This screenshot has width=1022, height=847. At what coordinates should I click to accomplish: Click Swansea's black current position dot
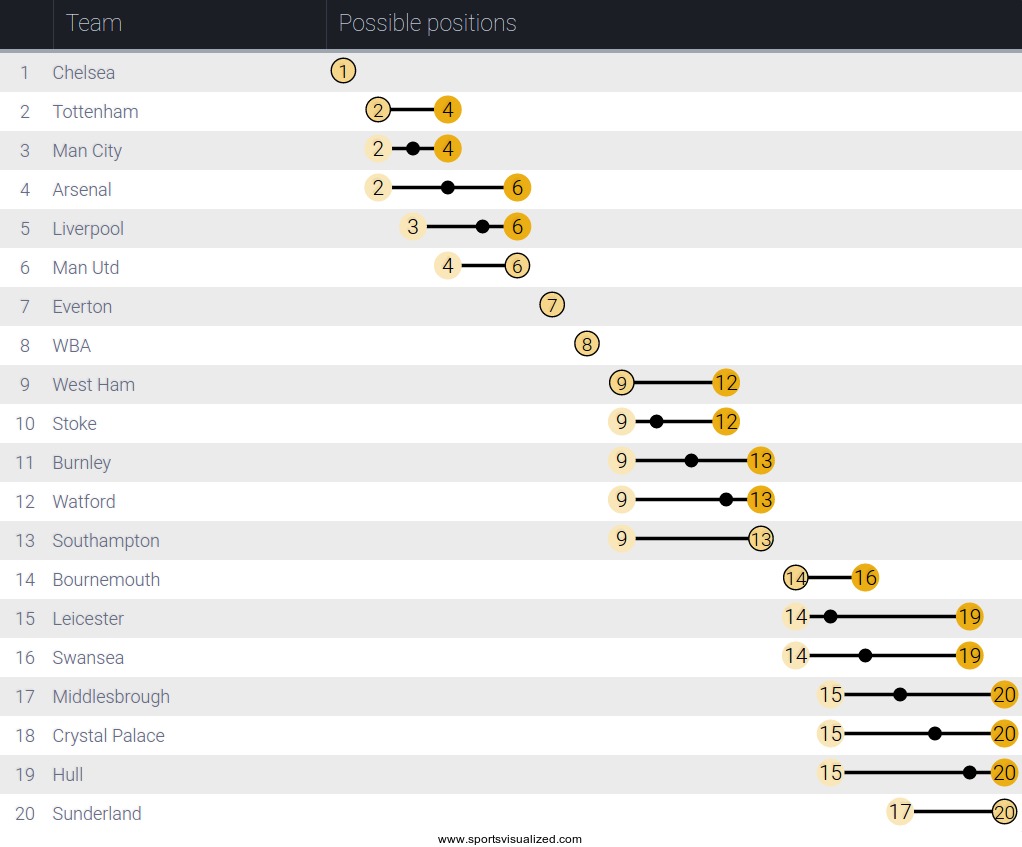click(x=866, y=656)
